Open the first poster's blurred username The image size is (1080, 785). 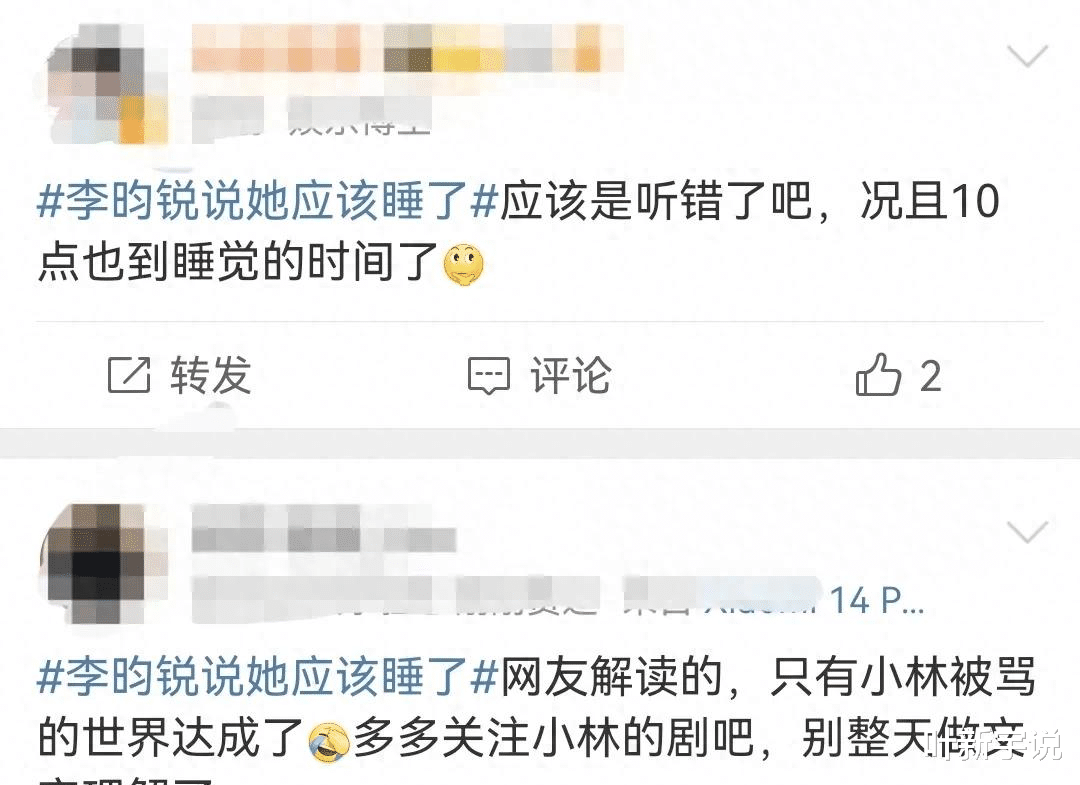408,49
